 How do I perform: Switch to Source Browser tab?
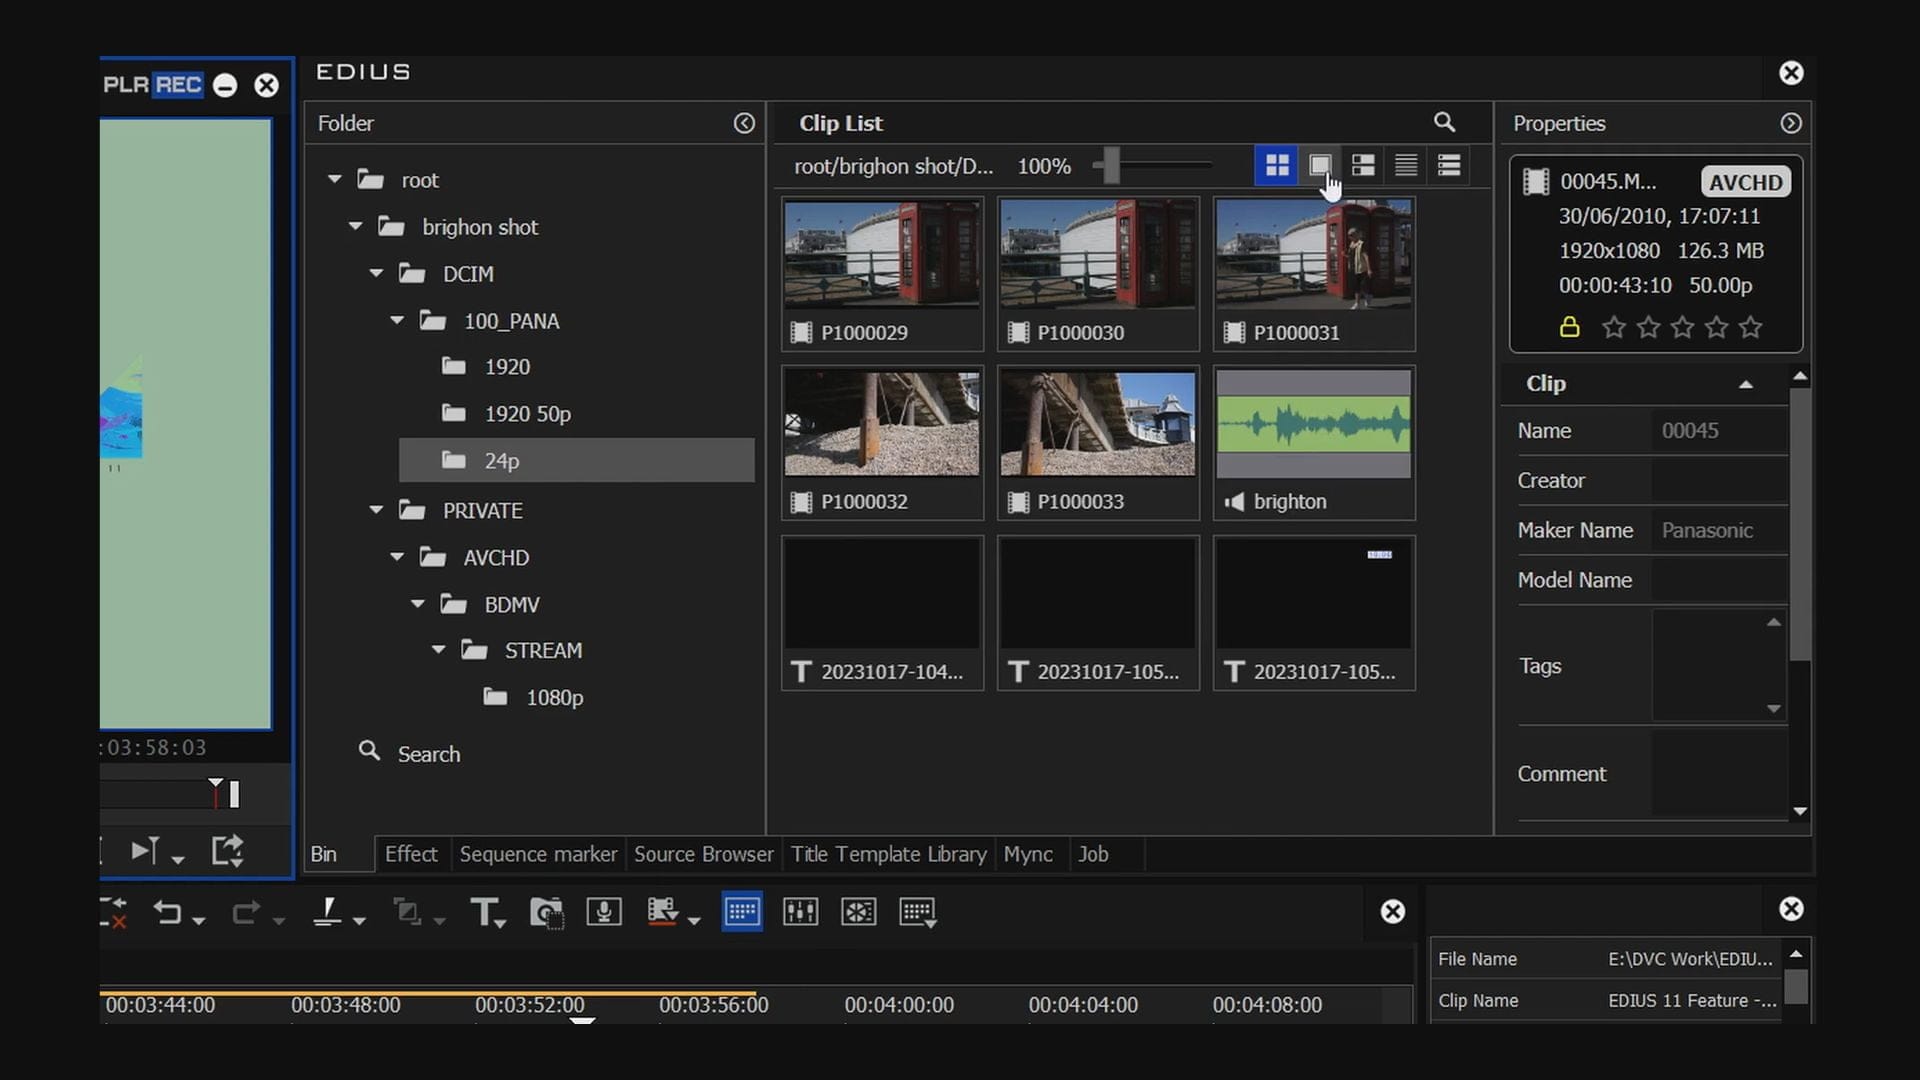click(703, 854)
